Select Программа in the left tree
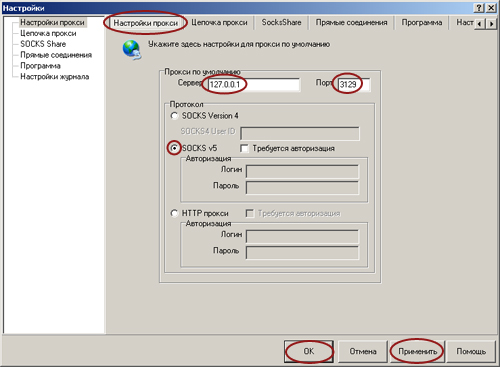The width and height of the screenshot is (500, 367). [40, 66]
